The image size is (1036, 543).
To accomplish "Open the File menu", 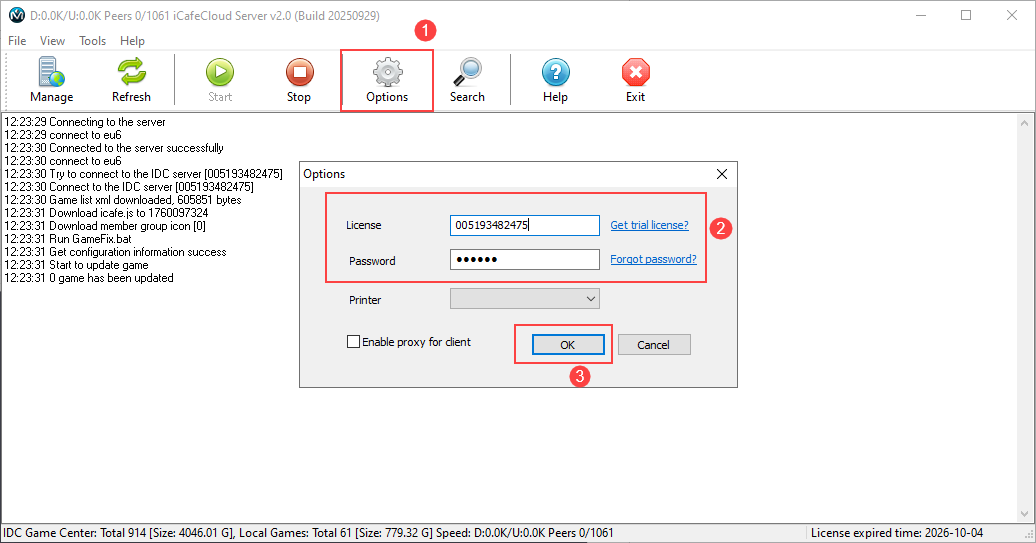I will click(17, 41).
